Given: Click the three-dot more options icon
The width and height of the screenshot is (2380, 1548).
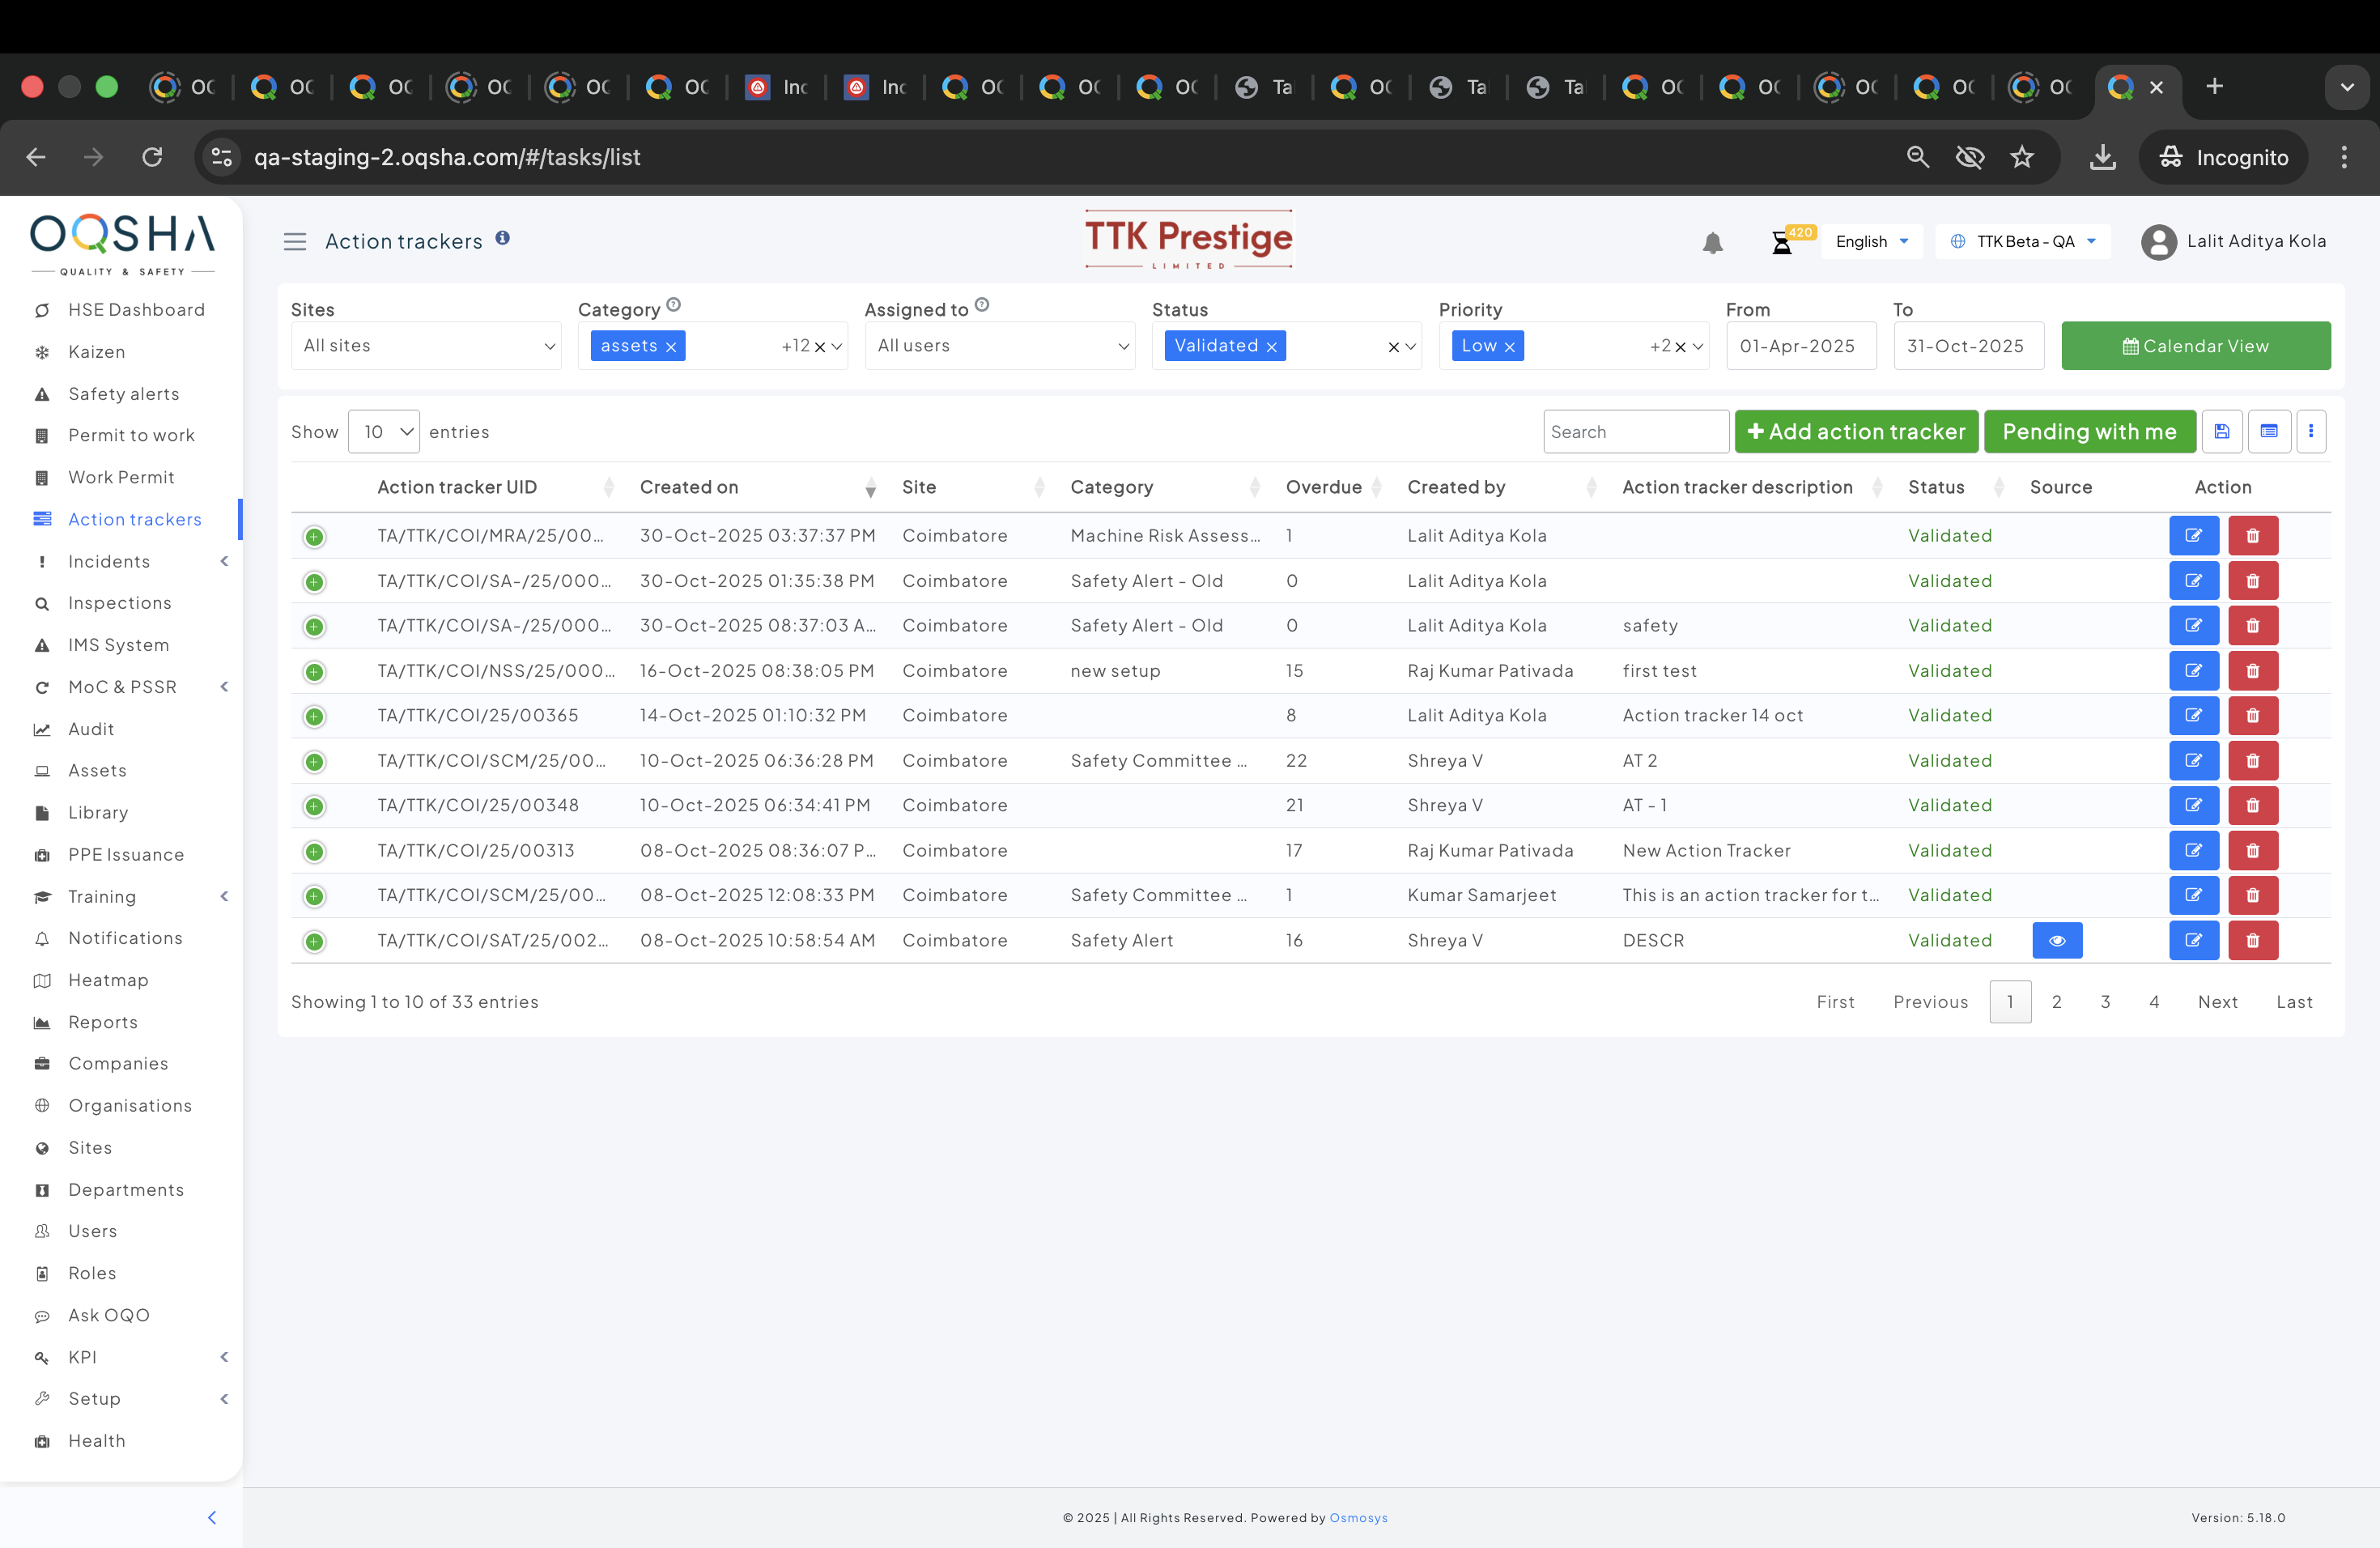Looking at the screenshot, I should pos(2310,431).
